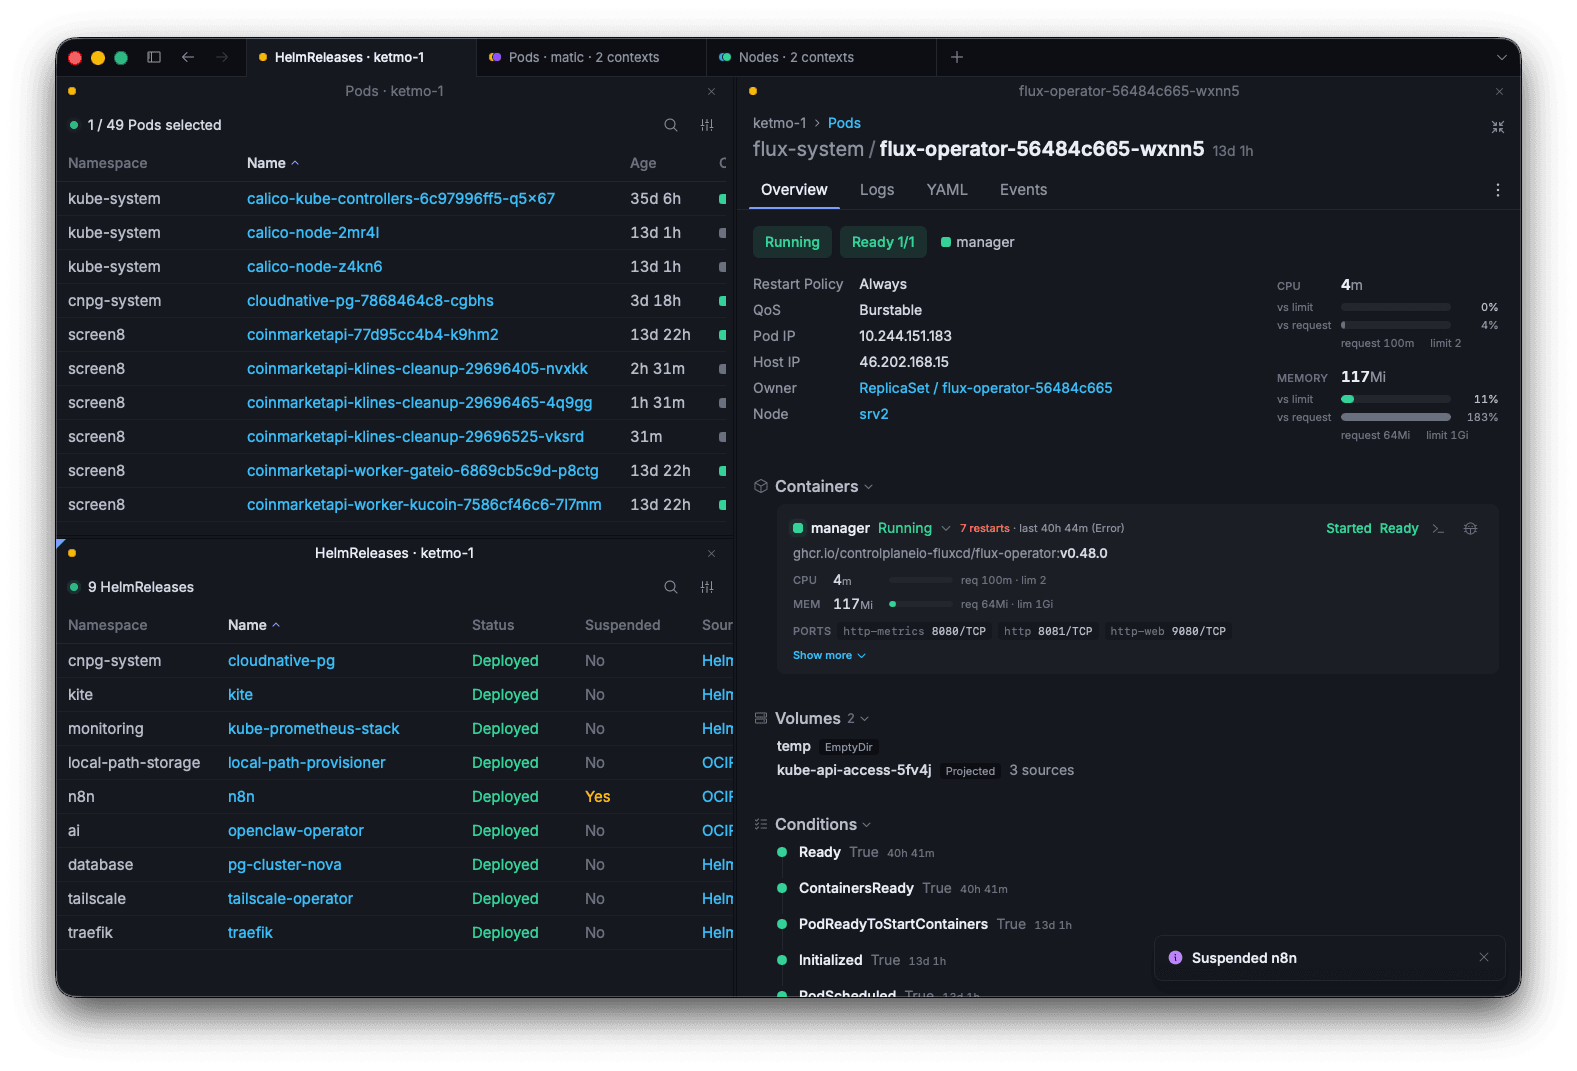Expand Show more in manager container

(x=829, y=655)
